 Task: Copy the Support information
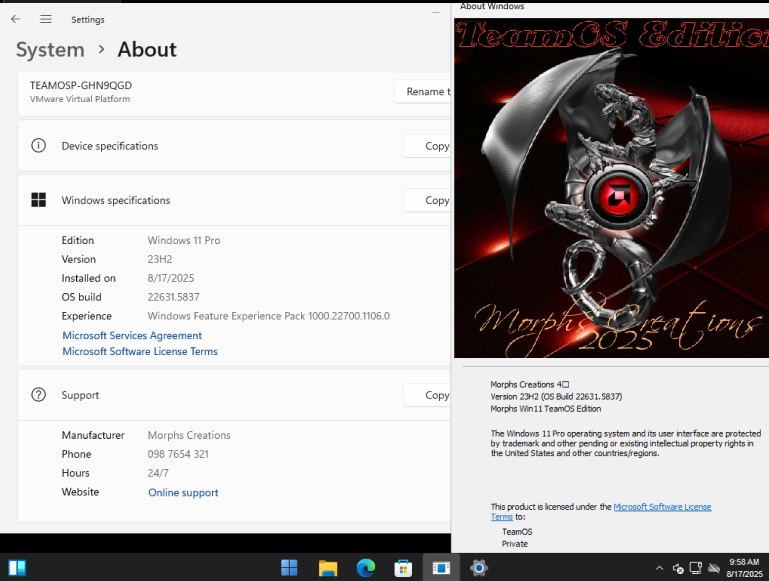point(427,395)
